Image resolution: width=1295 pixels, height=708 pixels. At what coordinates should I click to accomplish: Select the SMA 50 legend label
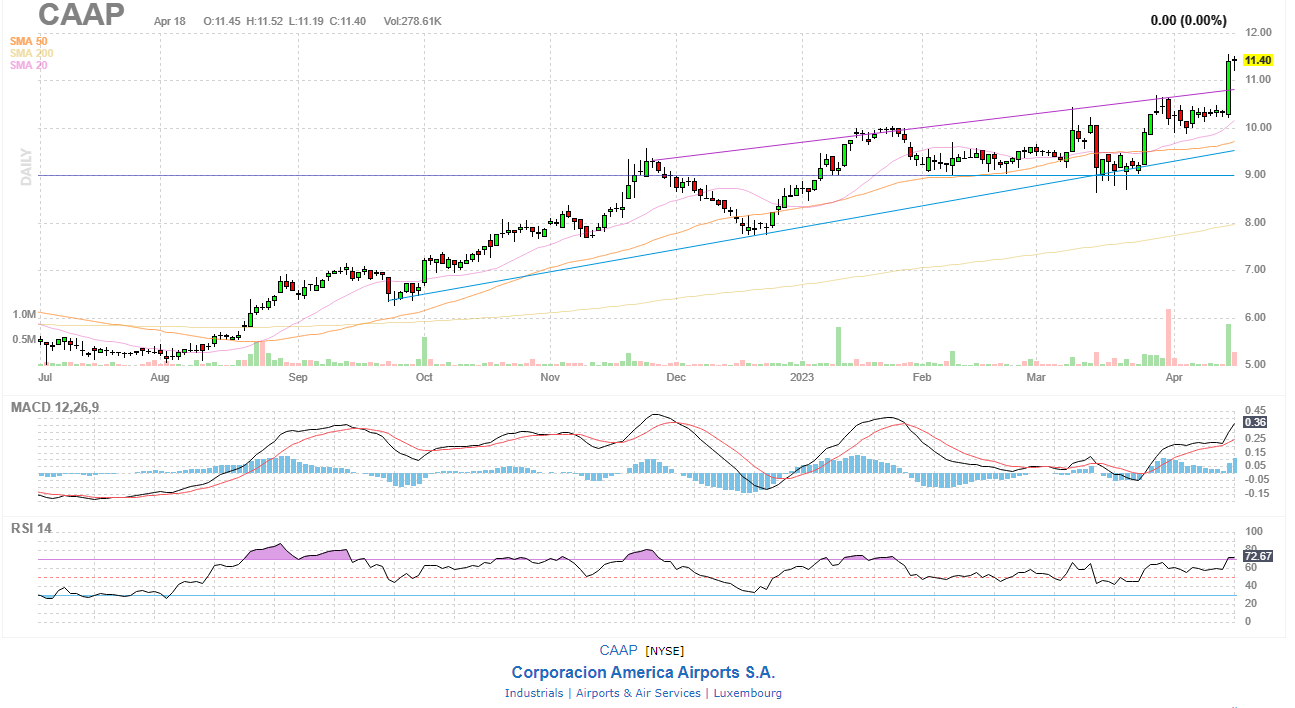click(x=29, y=41)
